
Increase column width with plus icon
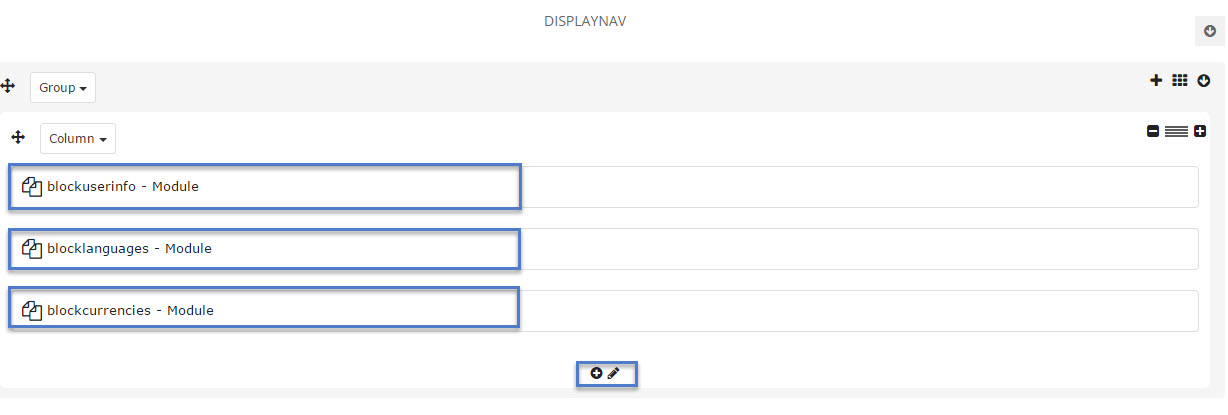(1200, 131)
